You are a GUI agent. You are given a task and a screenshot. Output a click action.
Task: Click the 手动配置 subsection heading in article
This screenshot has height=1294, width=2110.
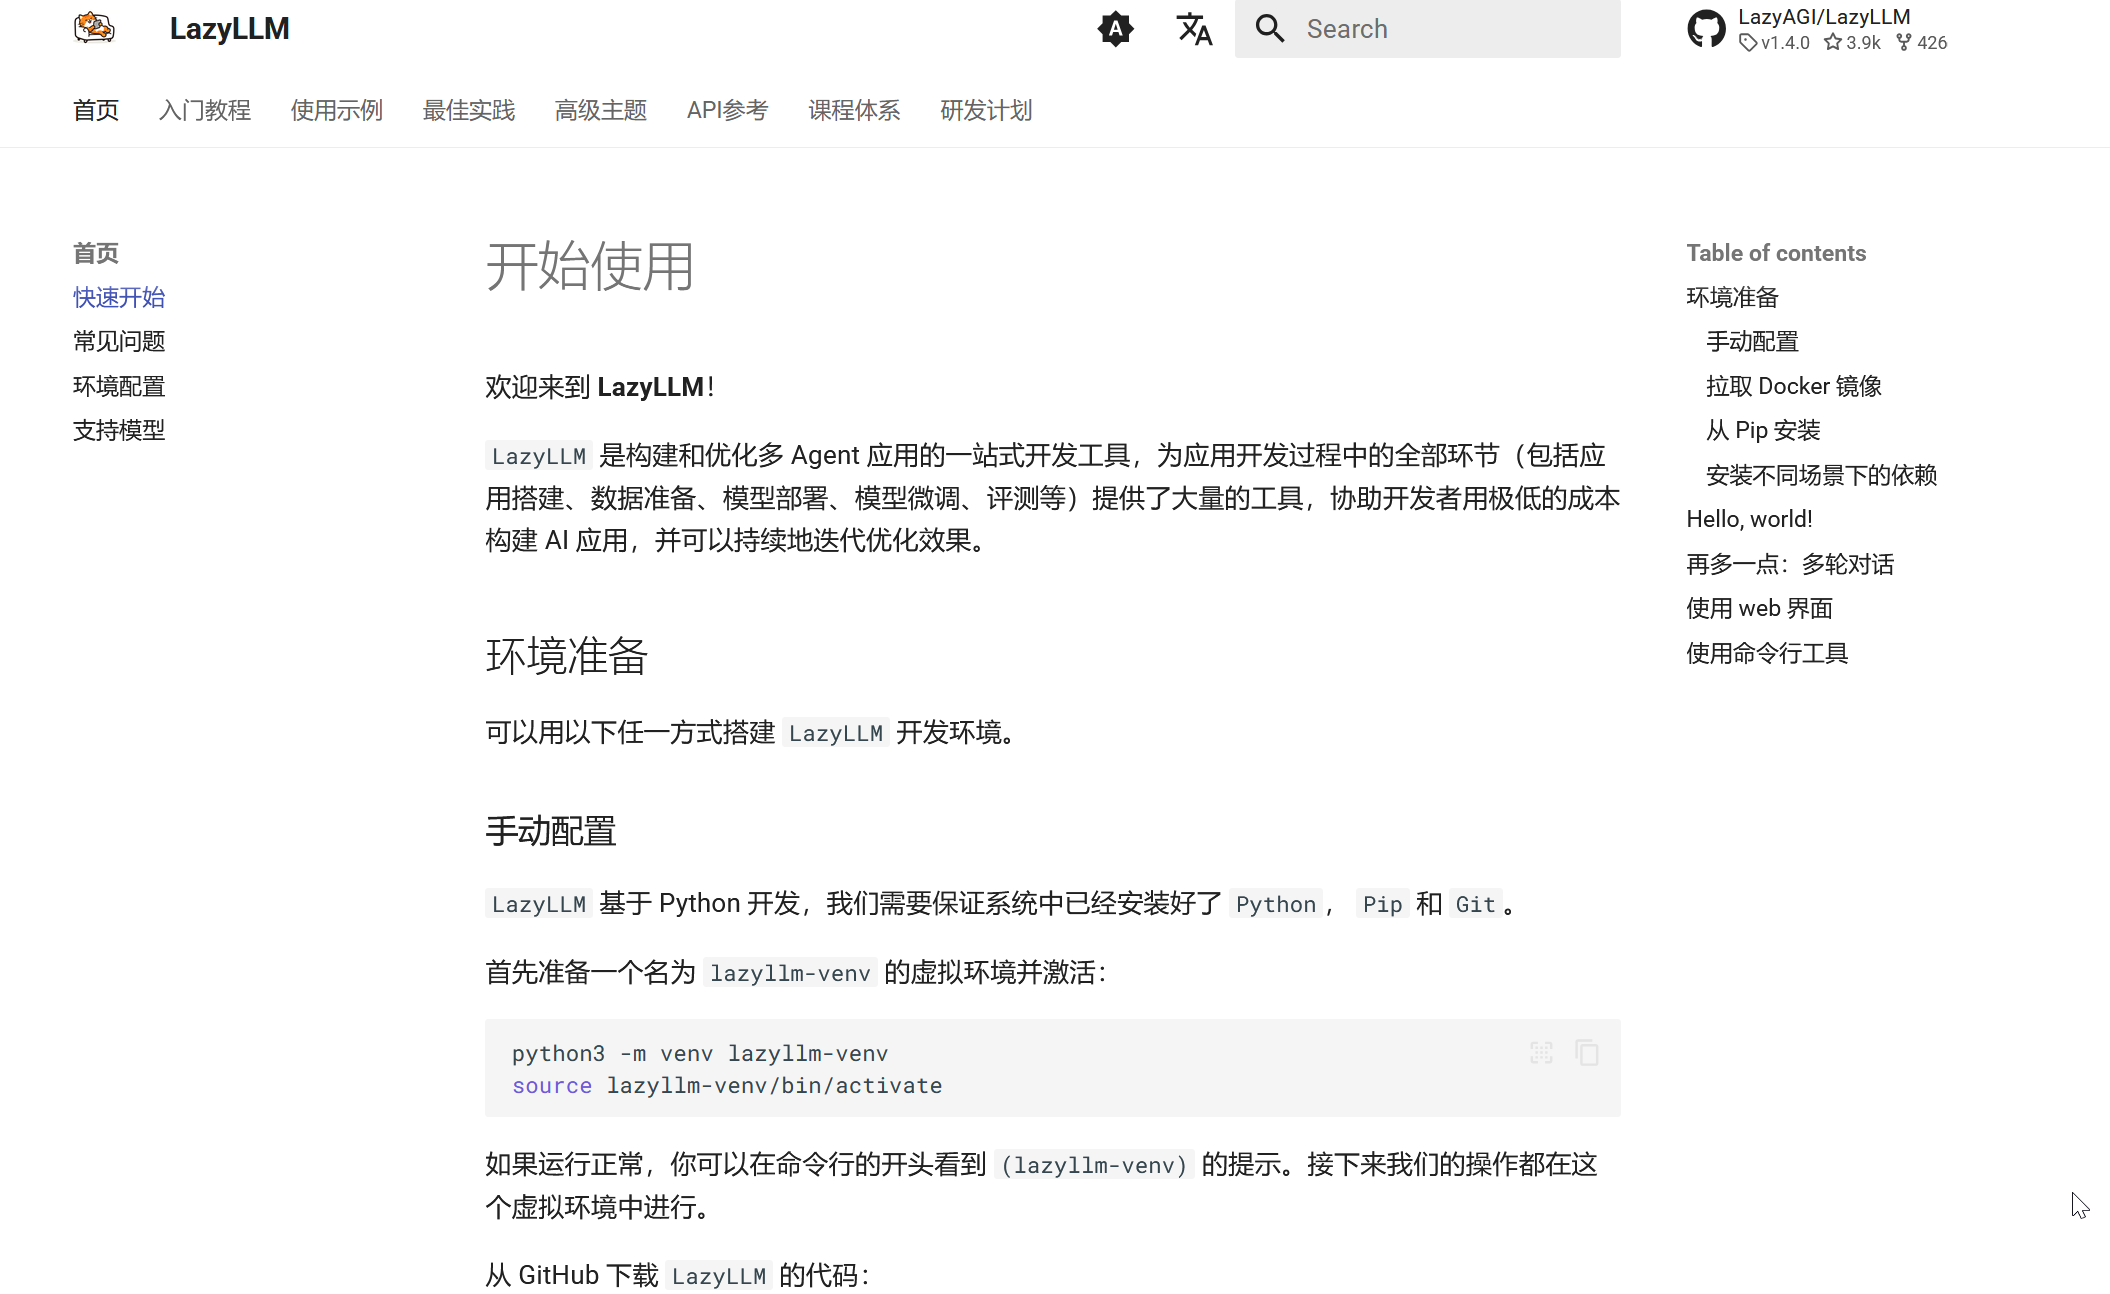click(x=551, y=831)
